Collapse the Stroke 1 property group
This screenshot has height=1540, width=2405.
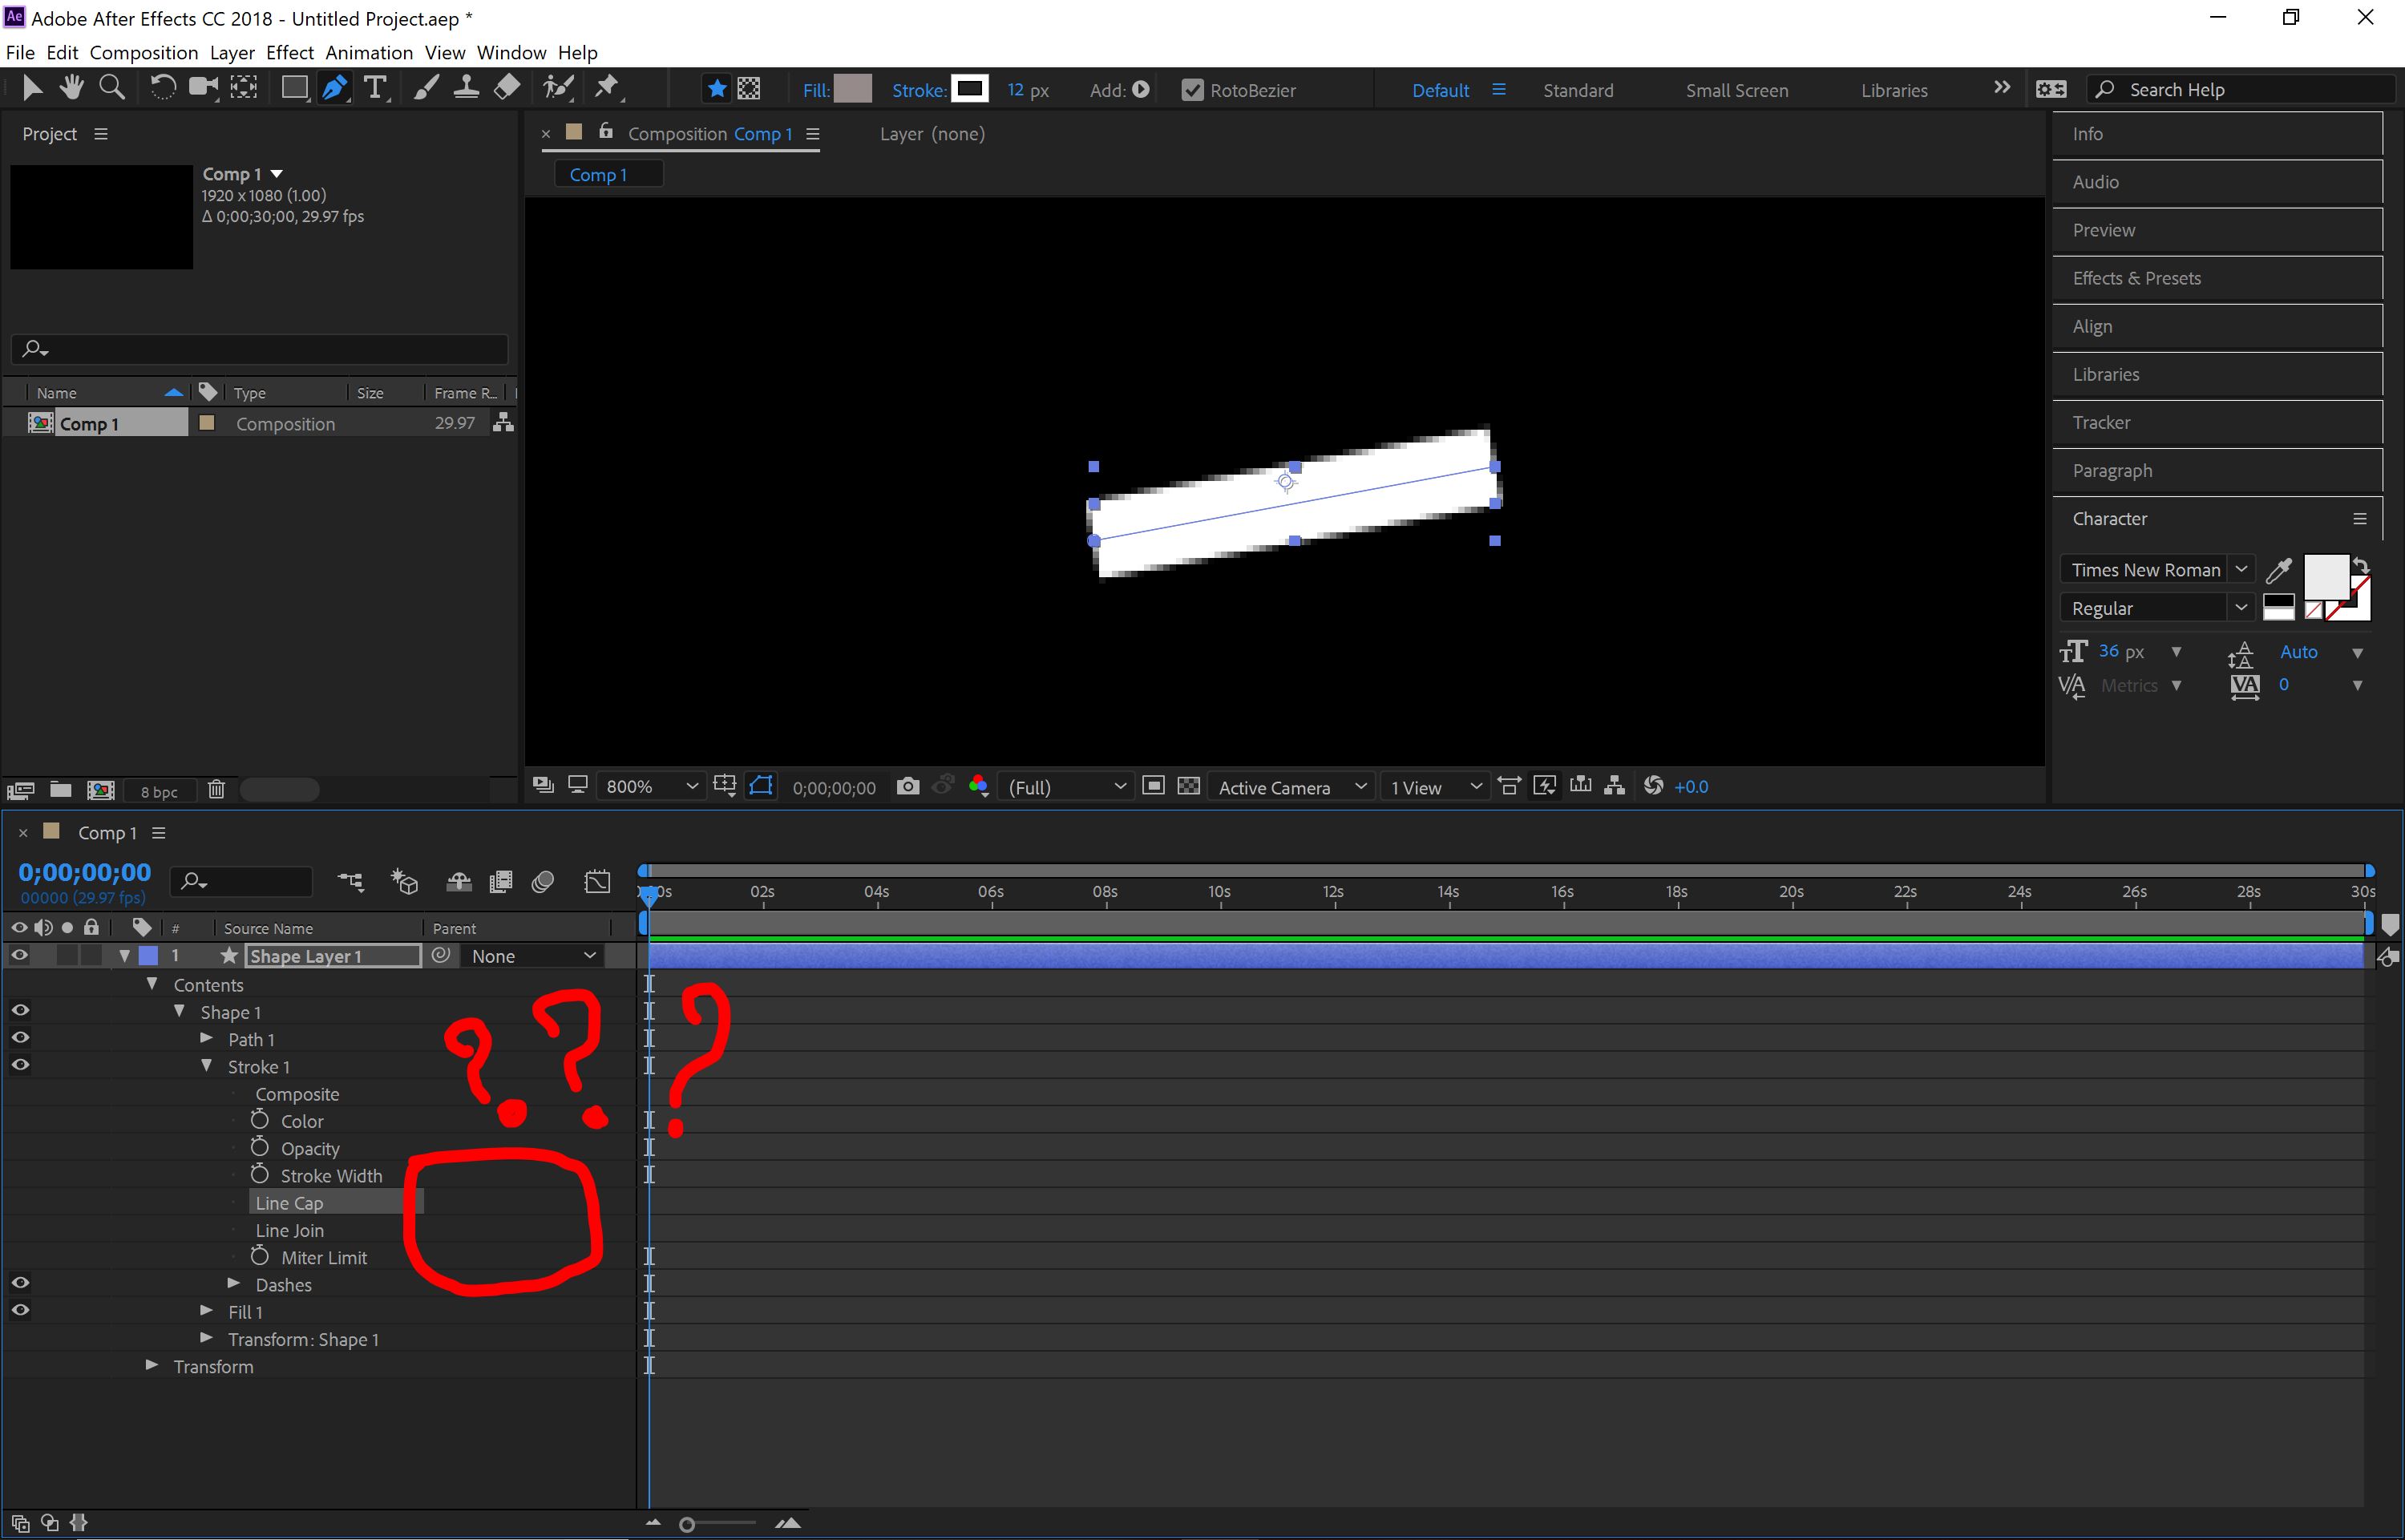coord(207,1066)
